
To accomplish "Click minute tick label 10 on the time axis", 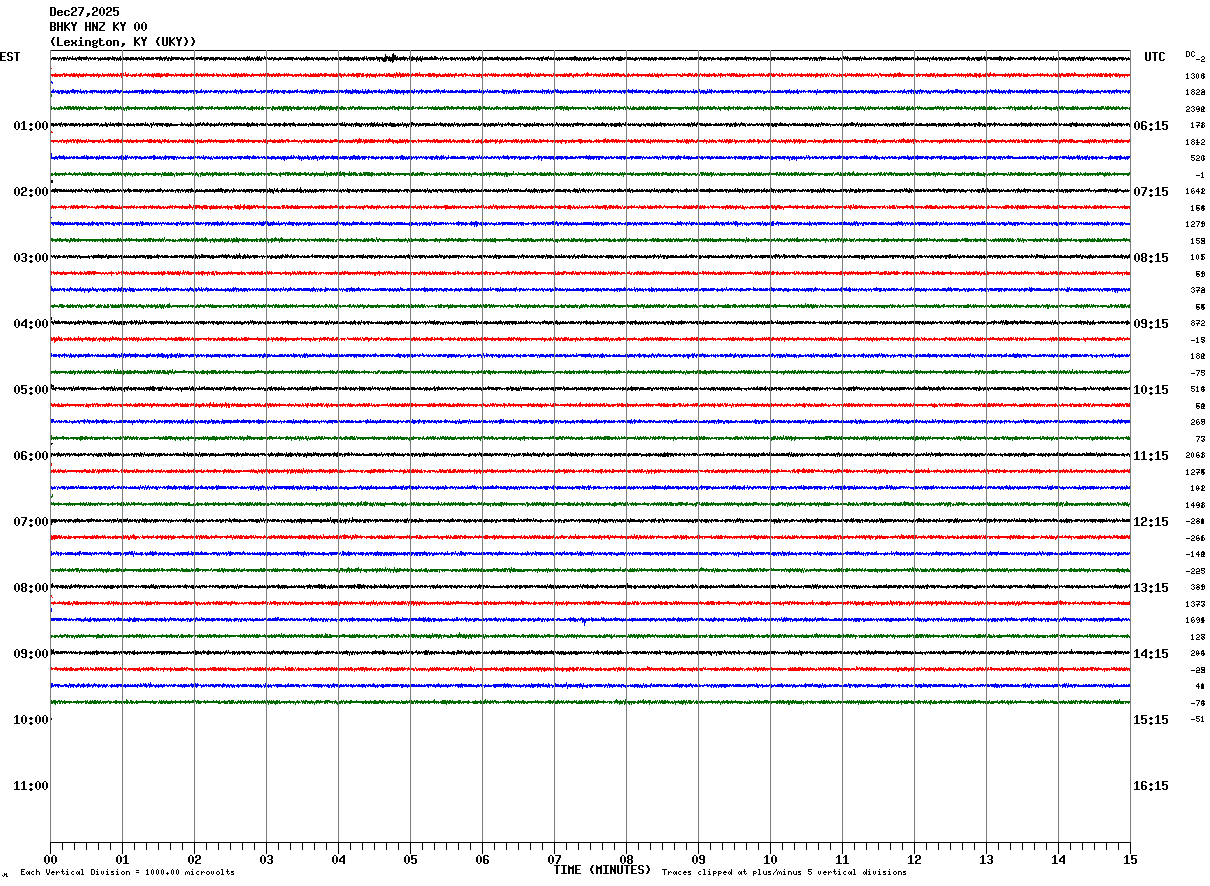I will [770, 860].
